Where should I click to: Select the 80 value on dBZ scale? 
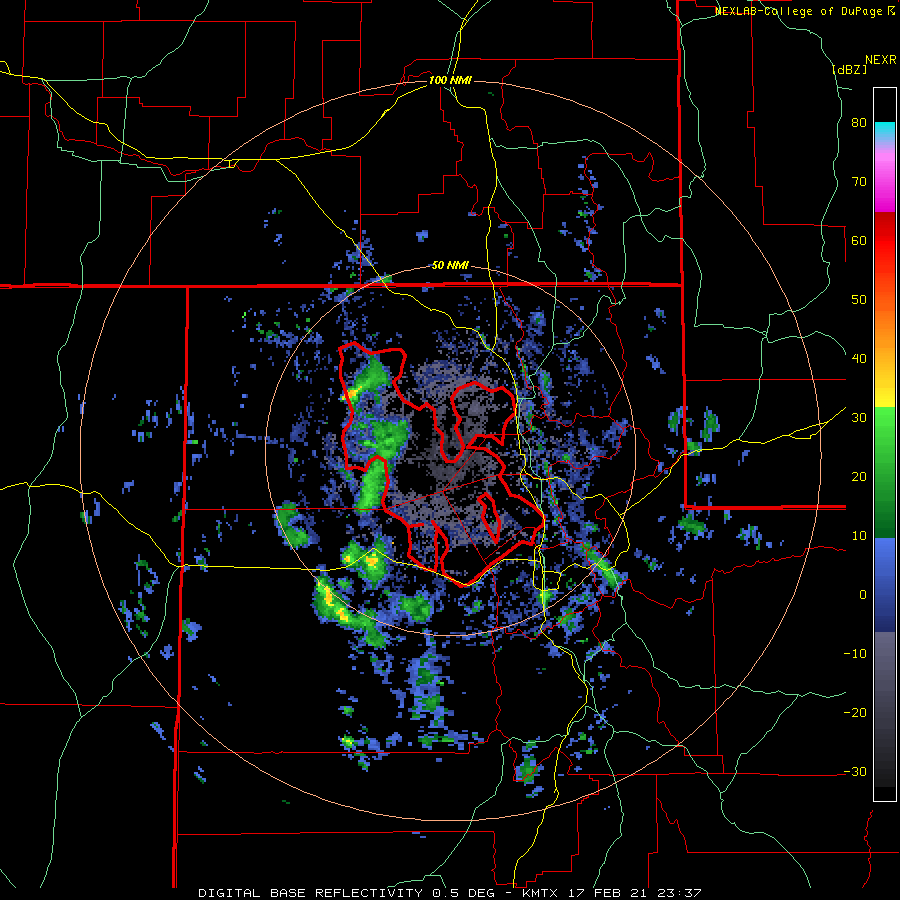tap(859, 123)
